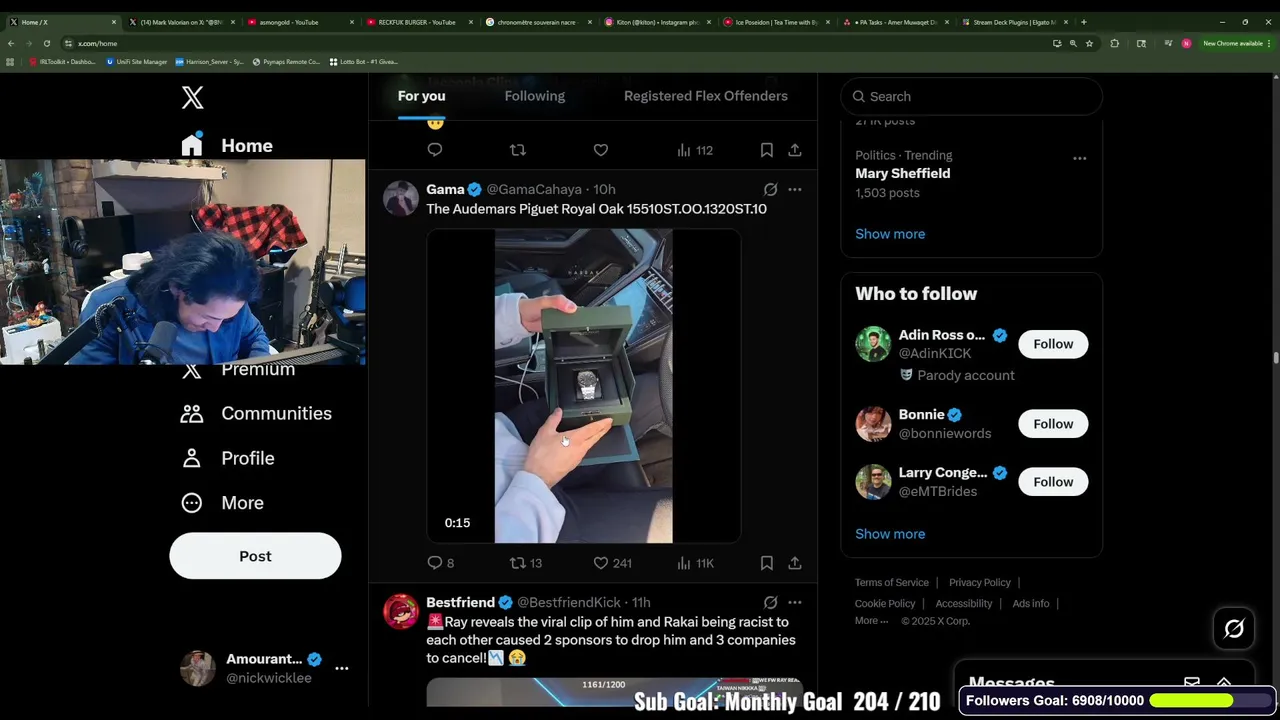Image resolution: width=1280 pixels, height=720 pixels.
Task: Open Gama's profile avatar
Action: tap(401, 198)
